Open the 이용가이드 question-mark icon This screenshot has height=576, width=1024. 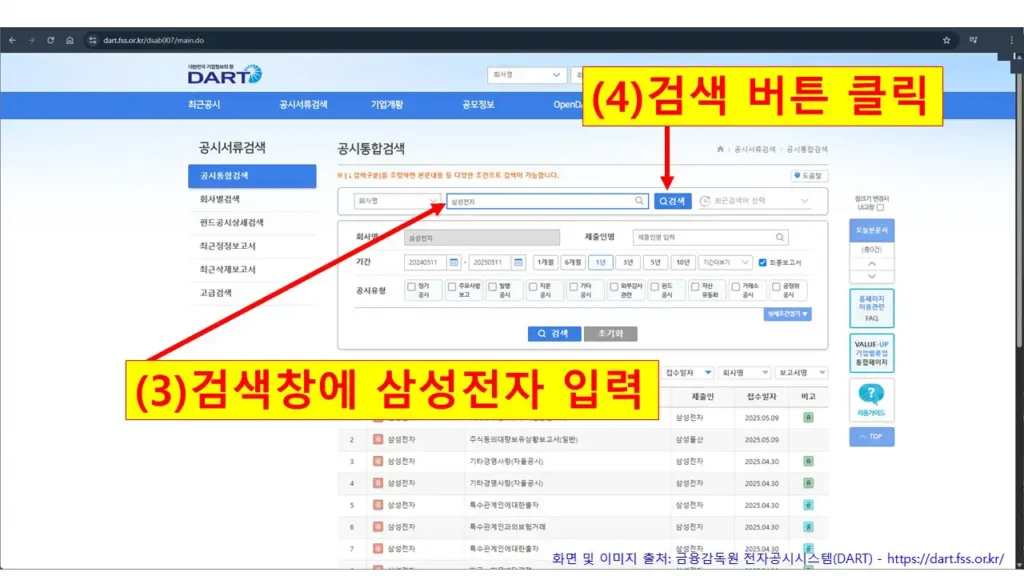pos(871,394)
